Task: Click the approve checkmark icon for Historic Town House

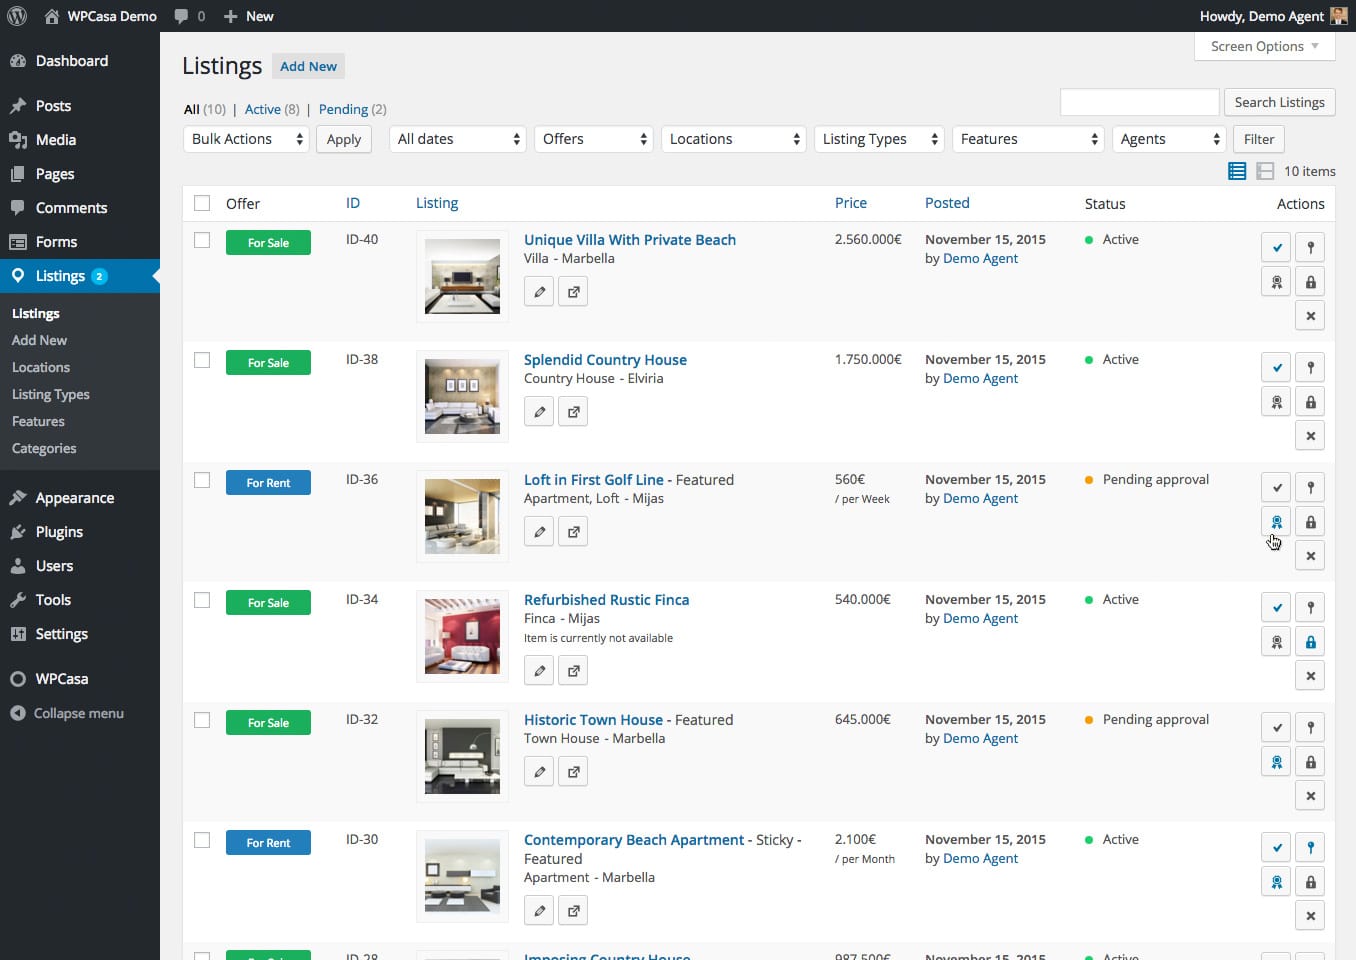Action: tap(1276, 727)
